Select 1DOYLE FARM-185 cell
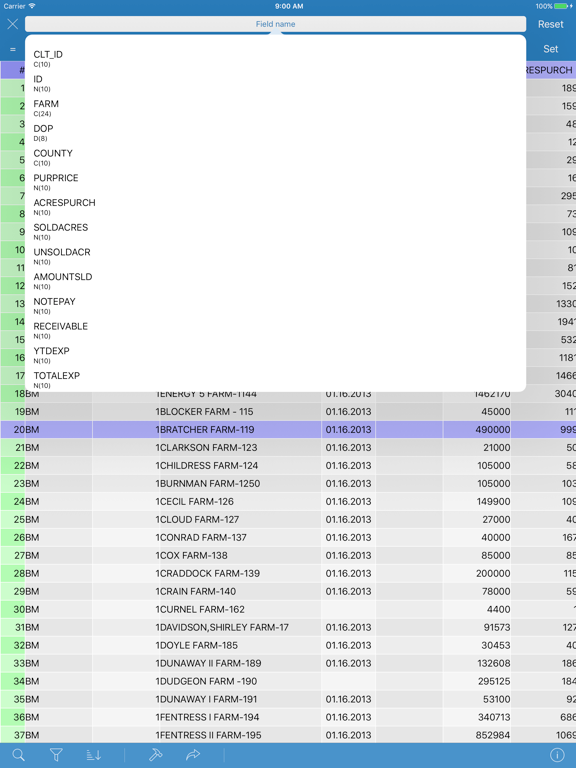The height and width of the screenshot is (768, 576). (238, 645)
